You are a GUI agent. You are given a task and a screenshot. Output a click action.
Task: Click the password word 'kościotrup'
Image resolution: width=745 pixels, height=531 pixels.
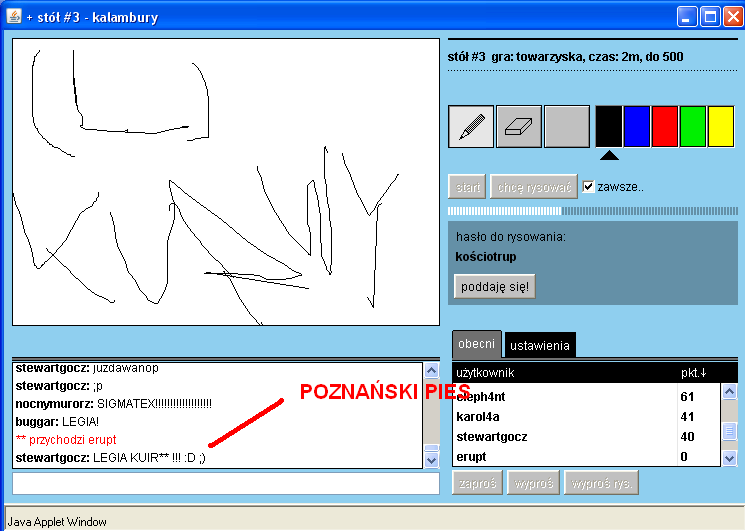[486, 257]
